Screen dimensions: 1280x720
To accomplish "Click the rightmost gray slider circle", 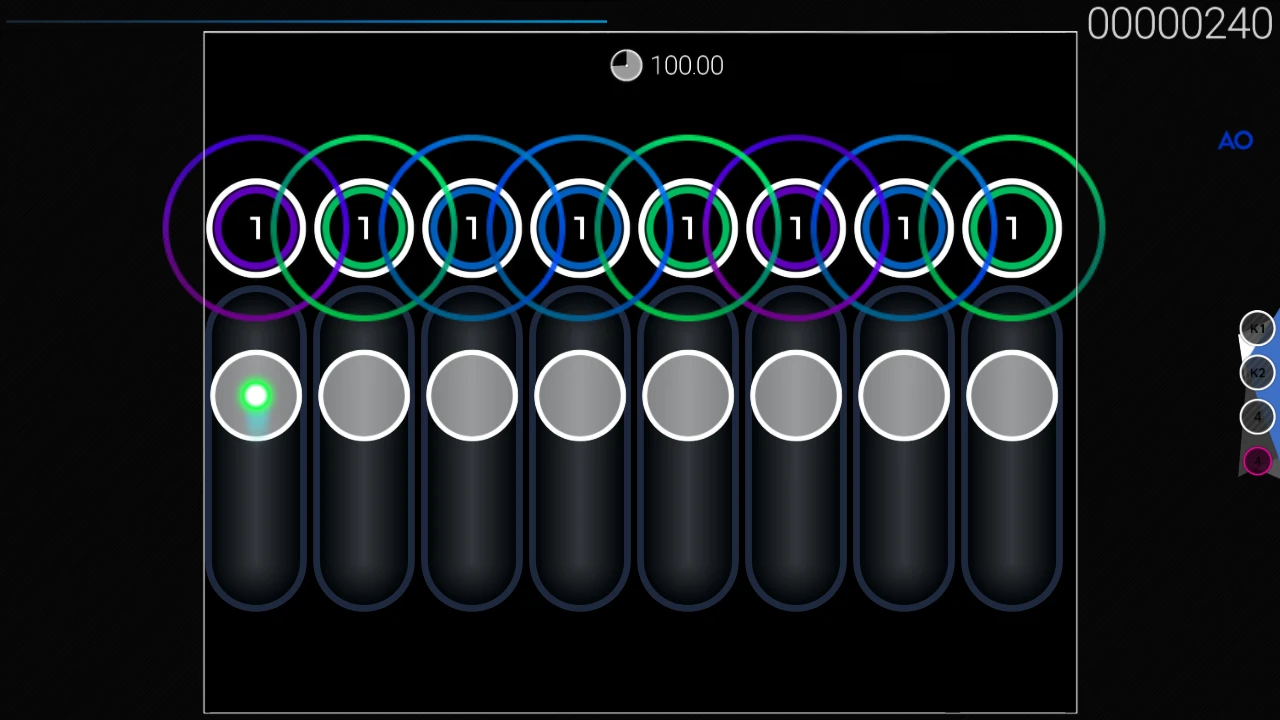I will 1012,397.
